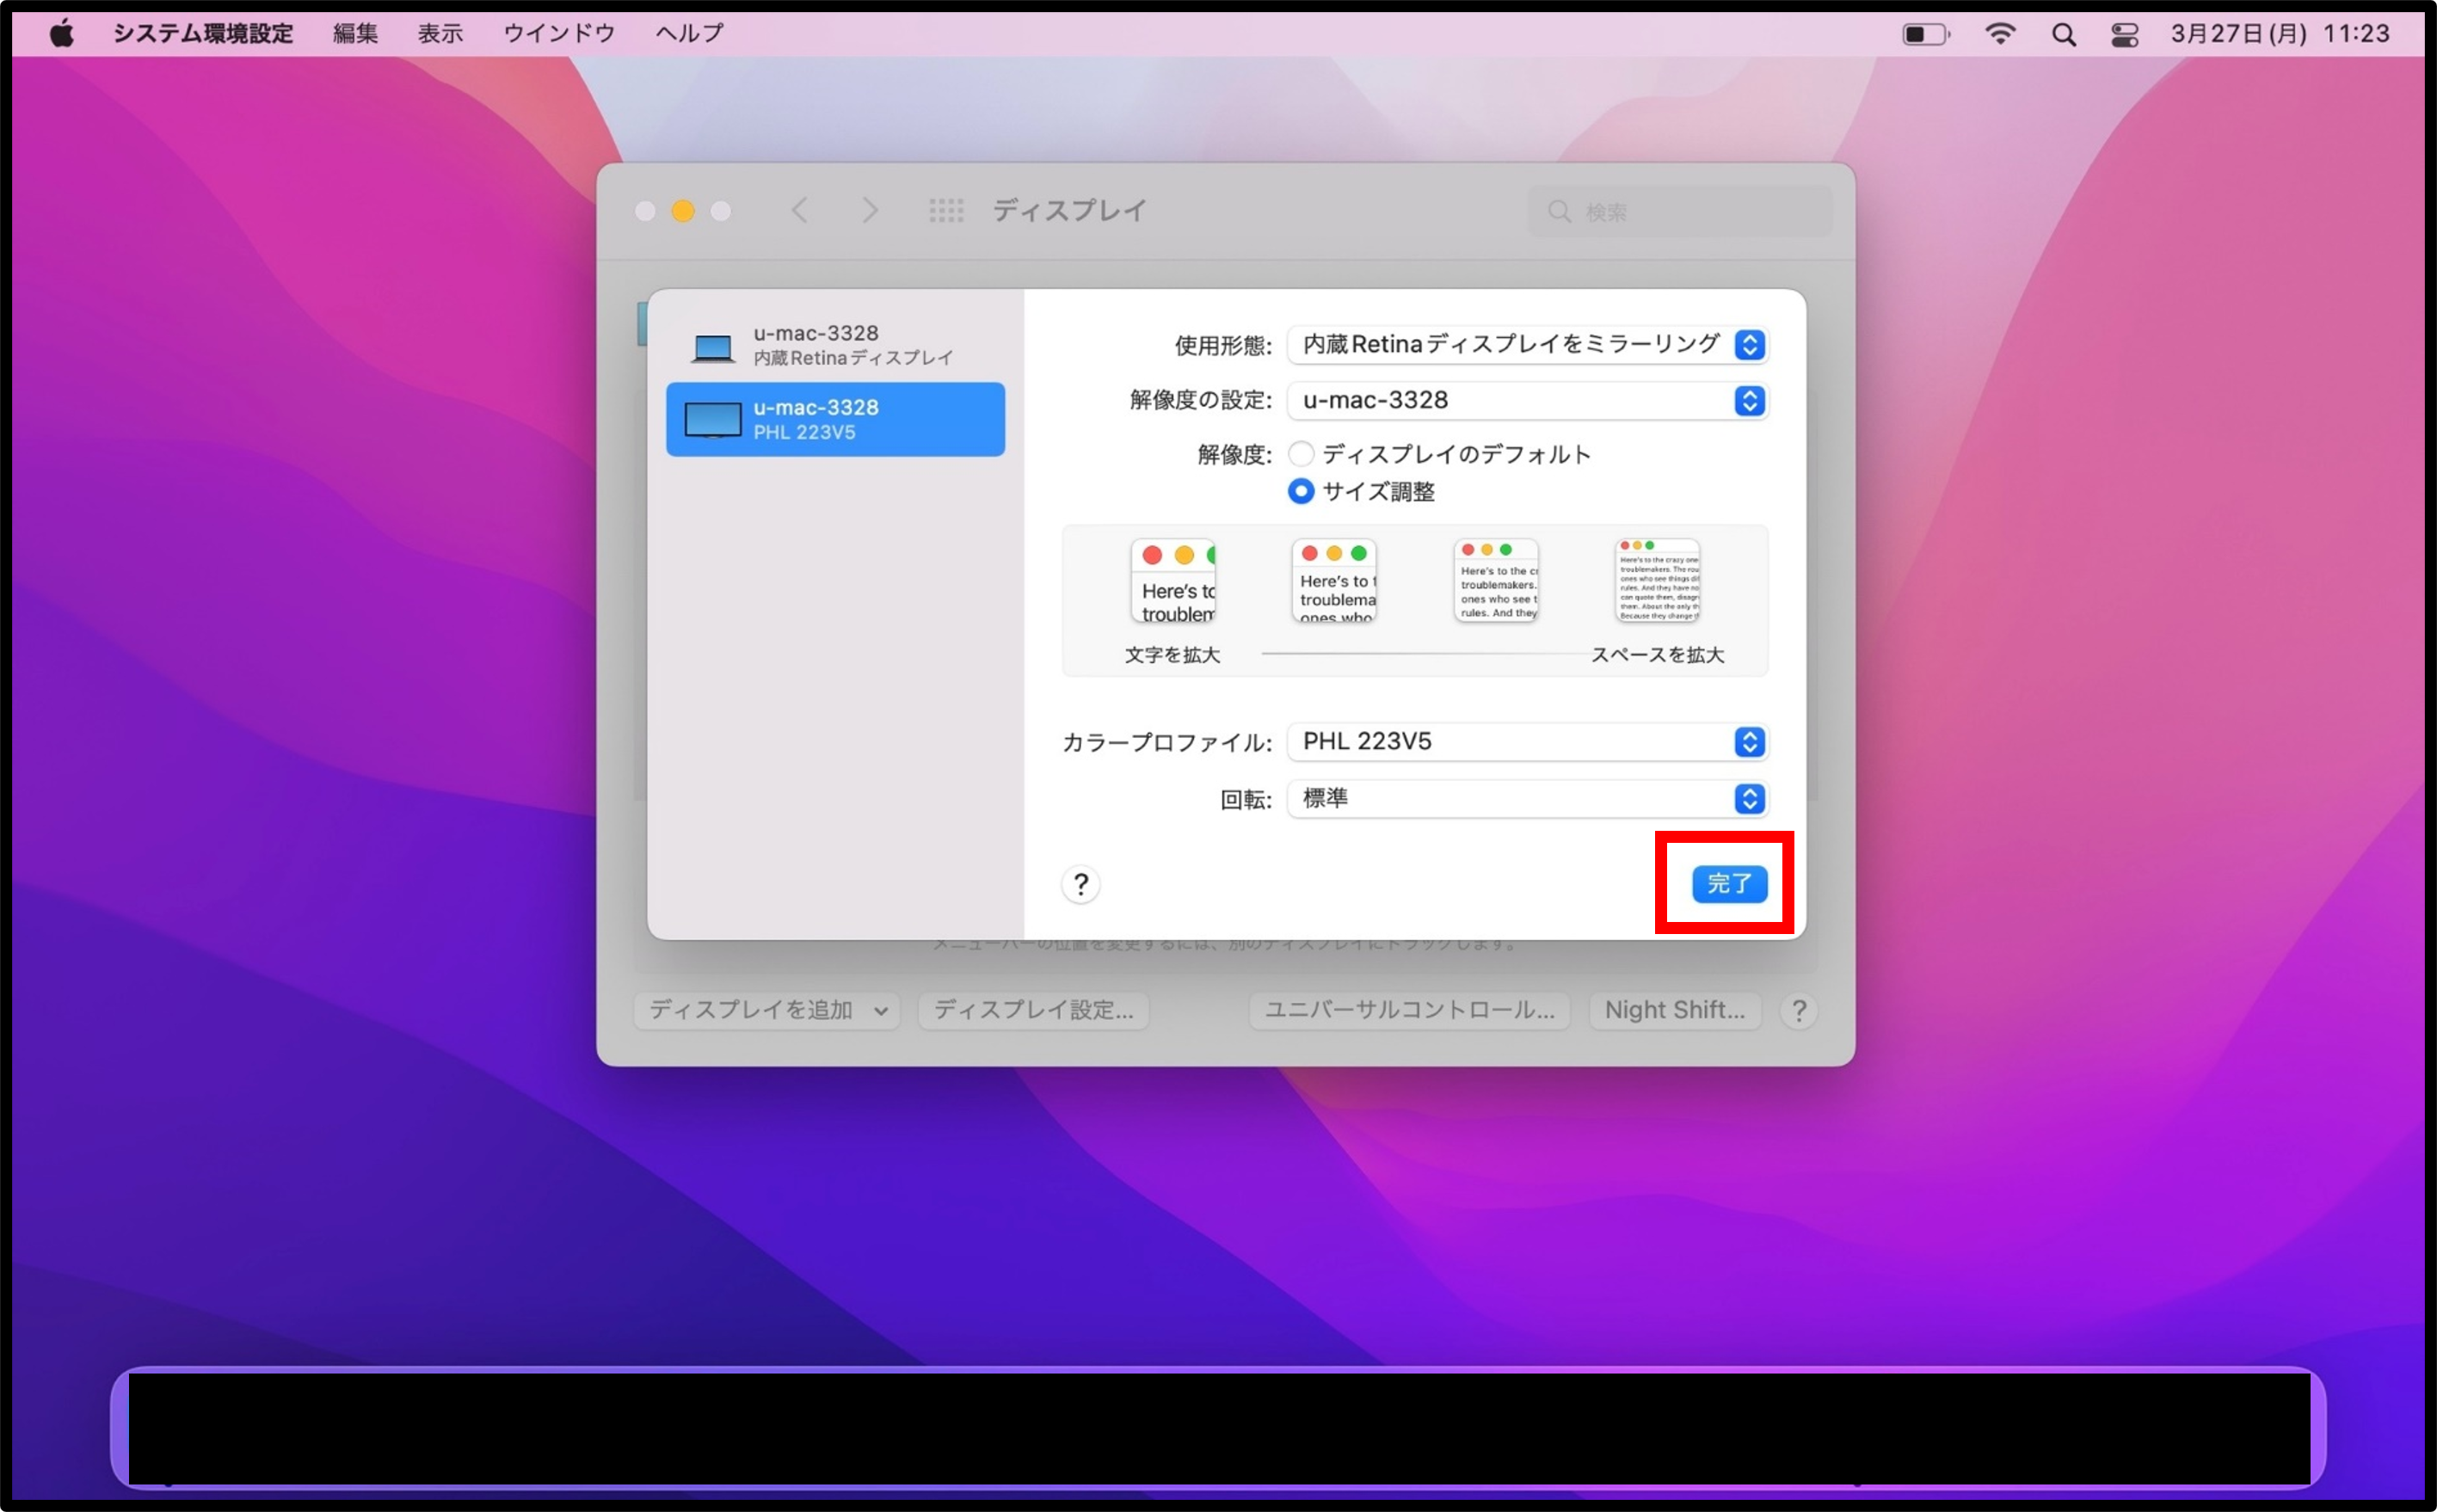Open Control Center icon

click(x=2124, y=34)
